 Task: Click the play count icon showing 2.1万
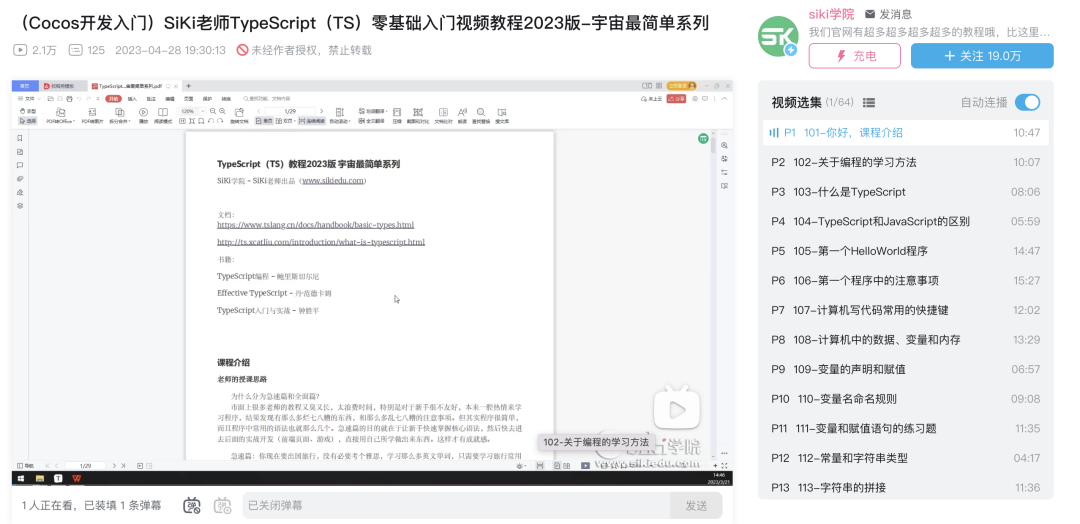coord(20,50)
